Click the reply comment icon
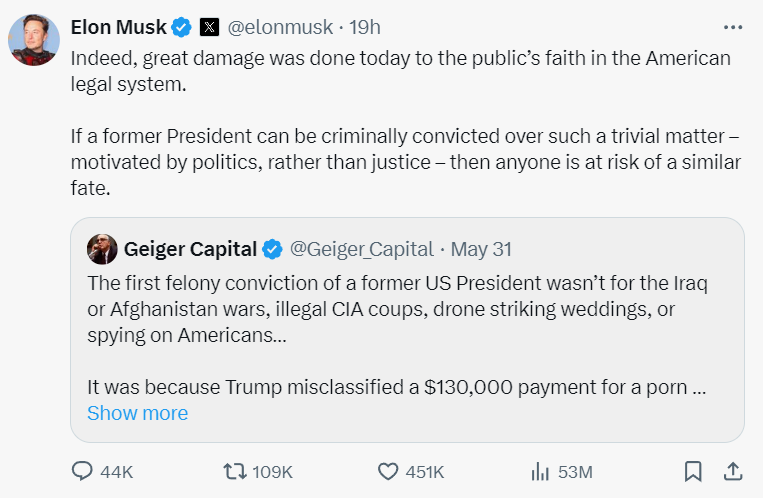The height and width of the screenshot is (498, 763). pyautogui.click(x=83, y=471)
